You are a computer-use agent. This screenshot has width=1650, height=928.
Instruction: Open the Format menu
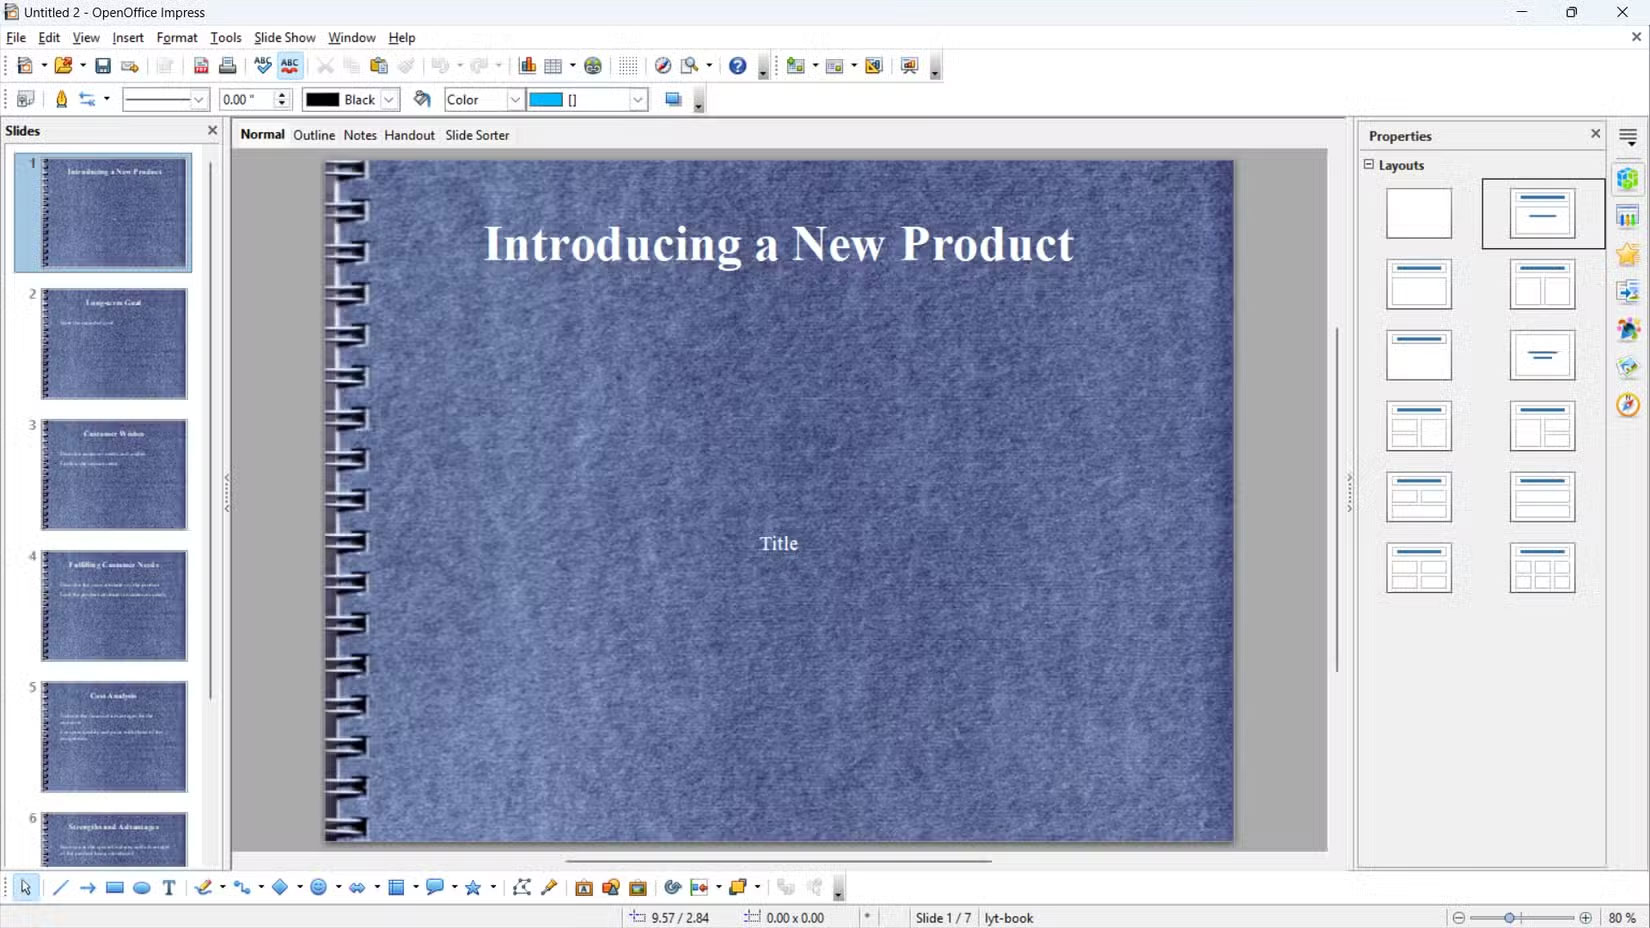(177, 37)
